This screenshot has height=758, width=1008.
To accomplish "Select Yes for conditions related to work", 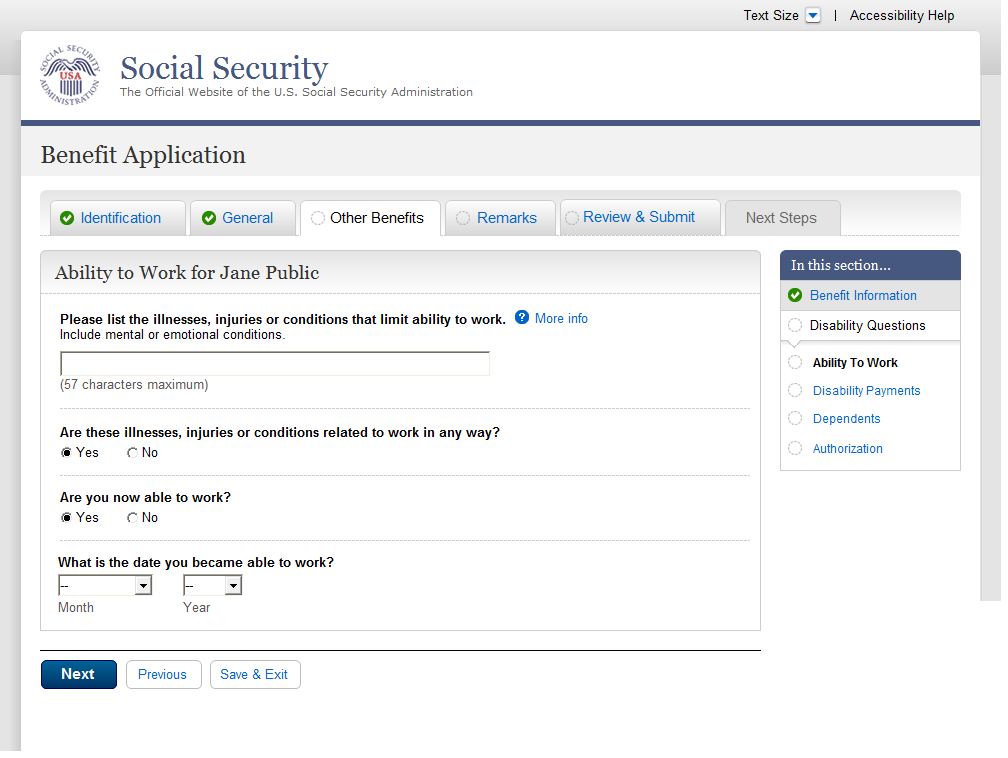I will [x=67, y=452].
